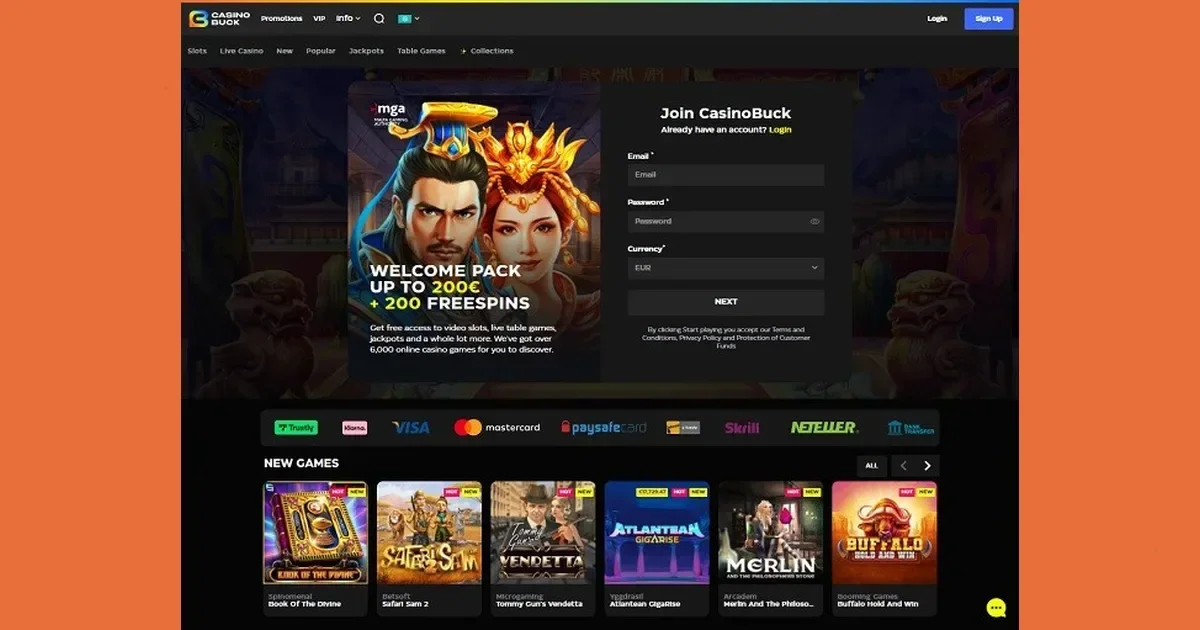Click the Trustly payment logo
Screen dimensions: 1200x630
(296, 427)
